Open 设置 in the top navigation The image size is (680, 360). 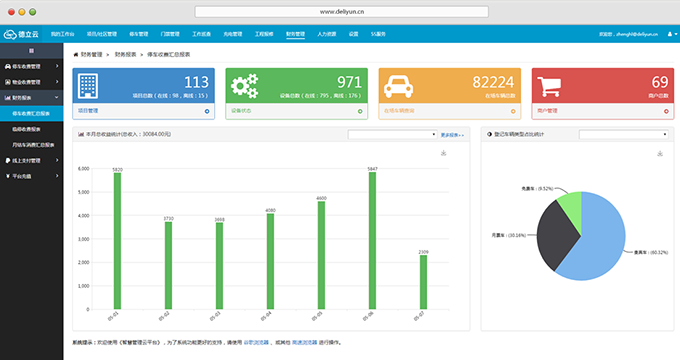(x=353, y=34)
